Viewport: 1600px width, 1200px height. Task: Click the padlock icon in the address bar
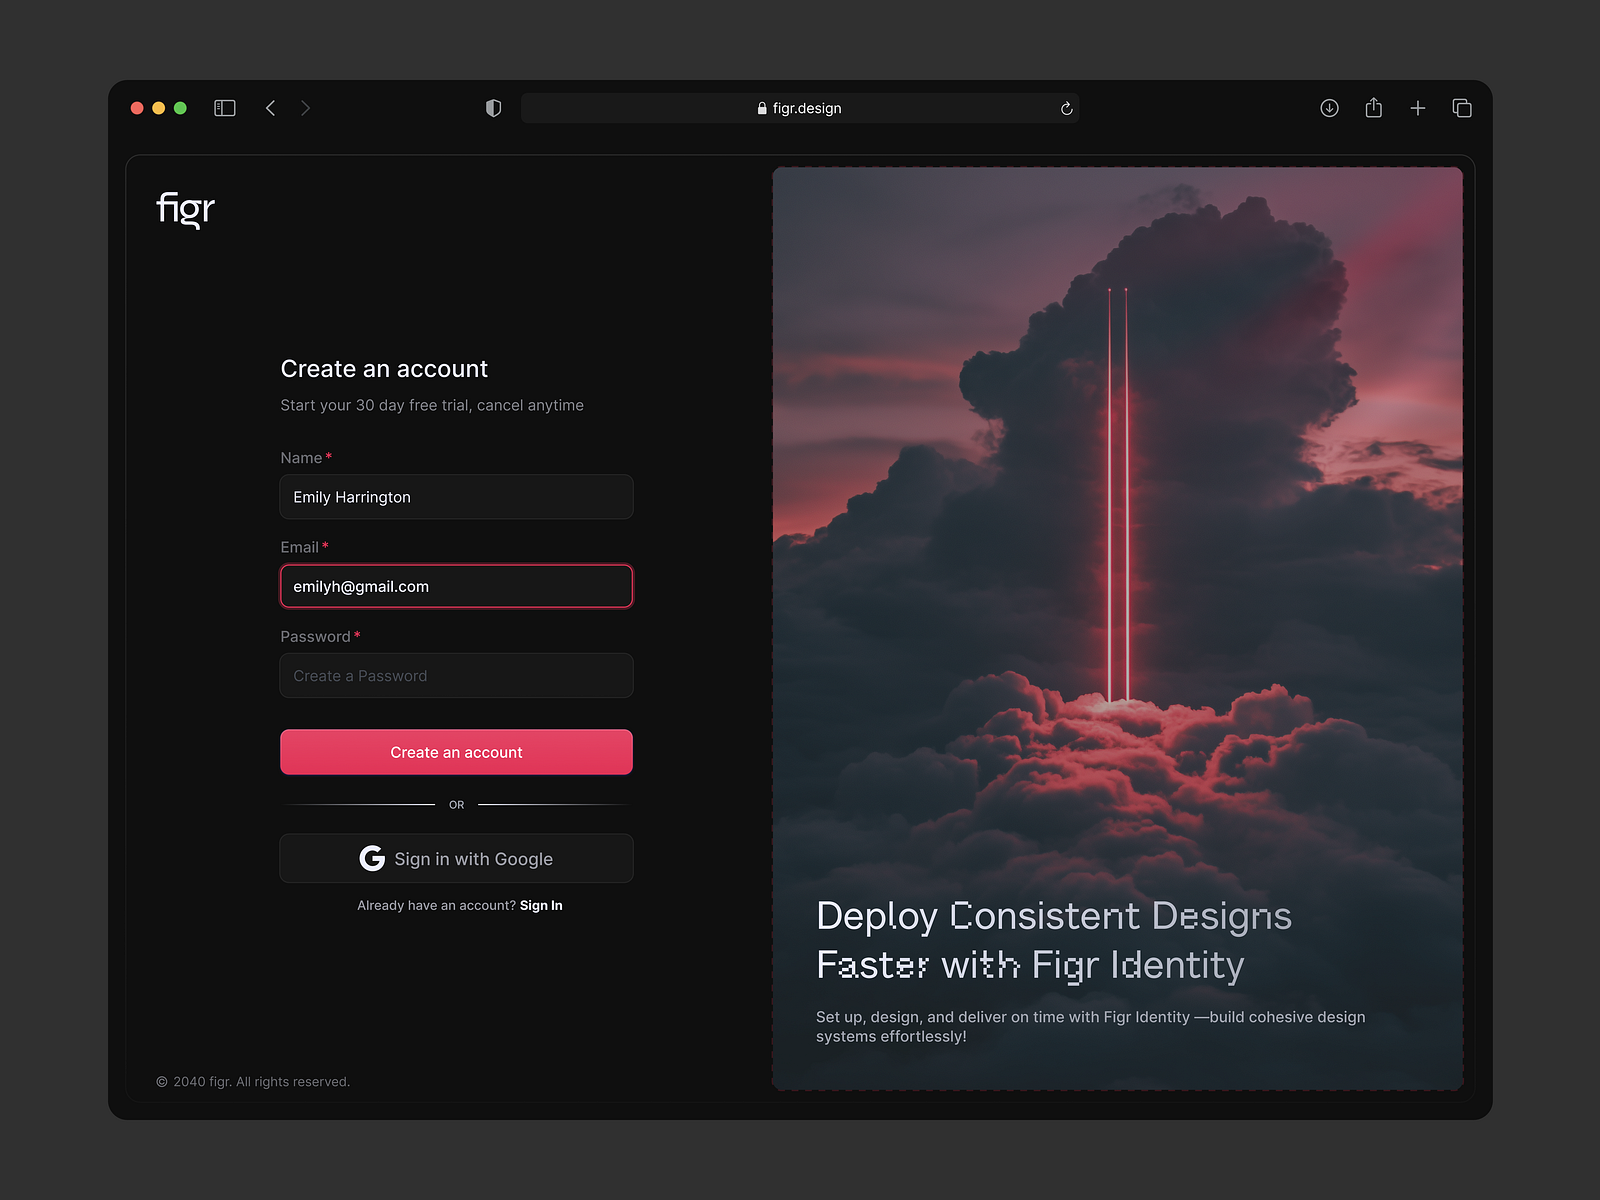[761, 107]
